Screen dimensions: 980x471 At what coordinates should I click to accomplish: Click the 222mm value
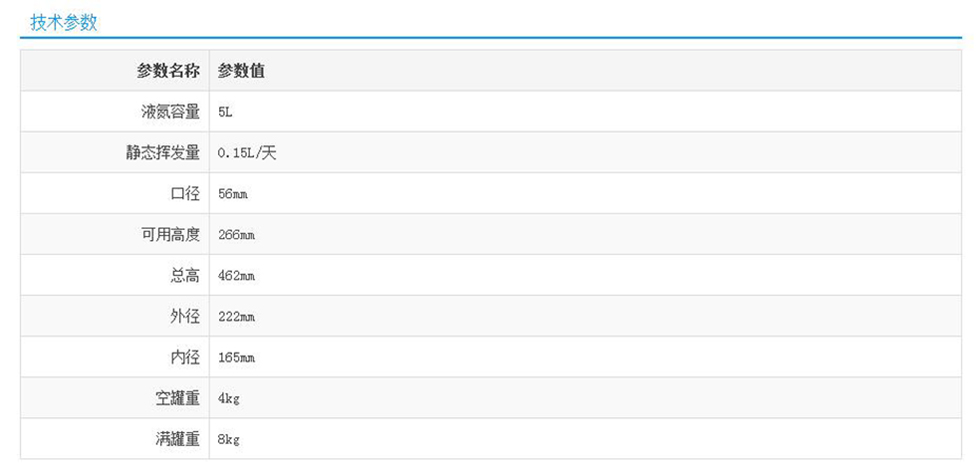tap(236, 317)
